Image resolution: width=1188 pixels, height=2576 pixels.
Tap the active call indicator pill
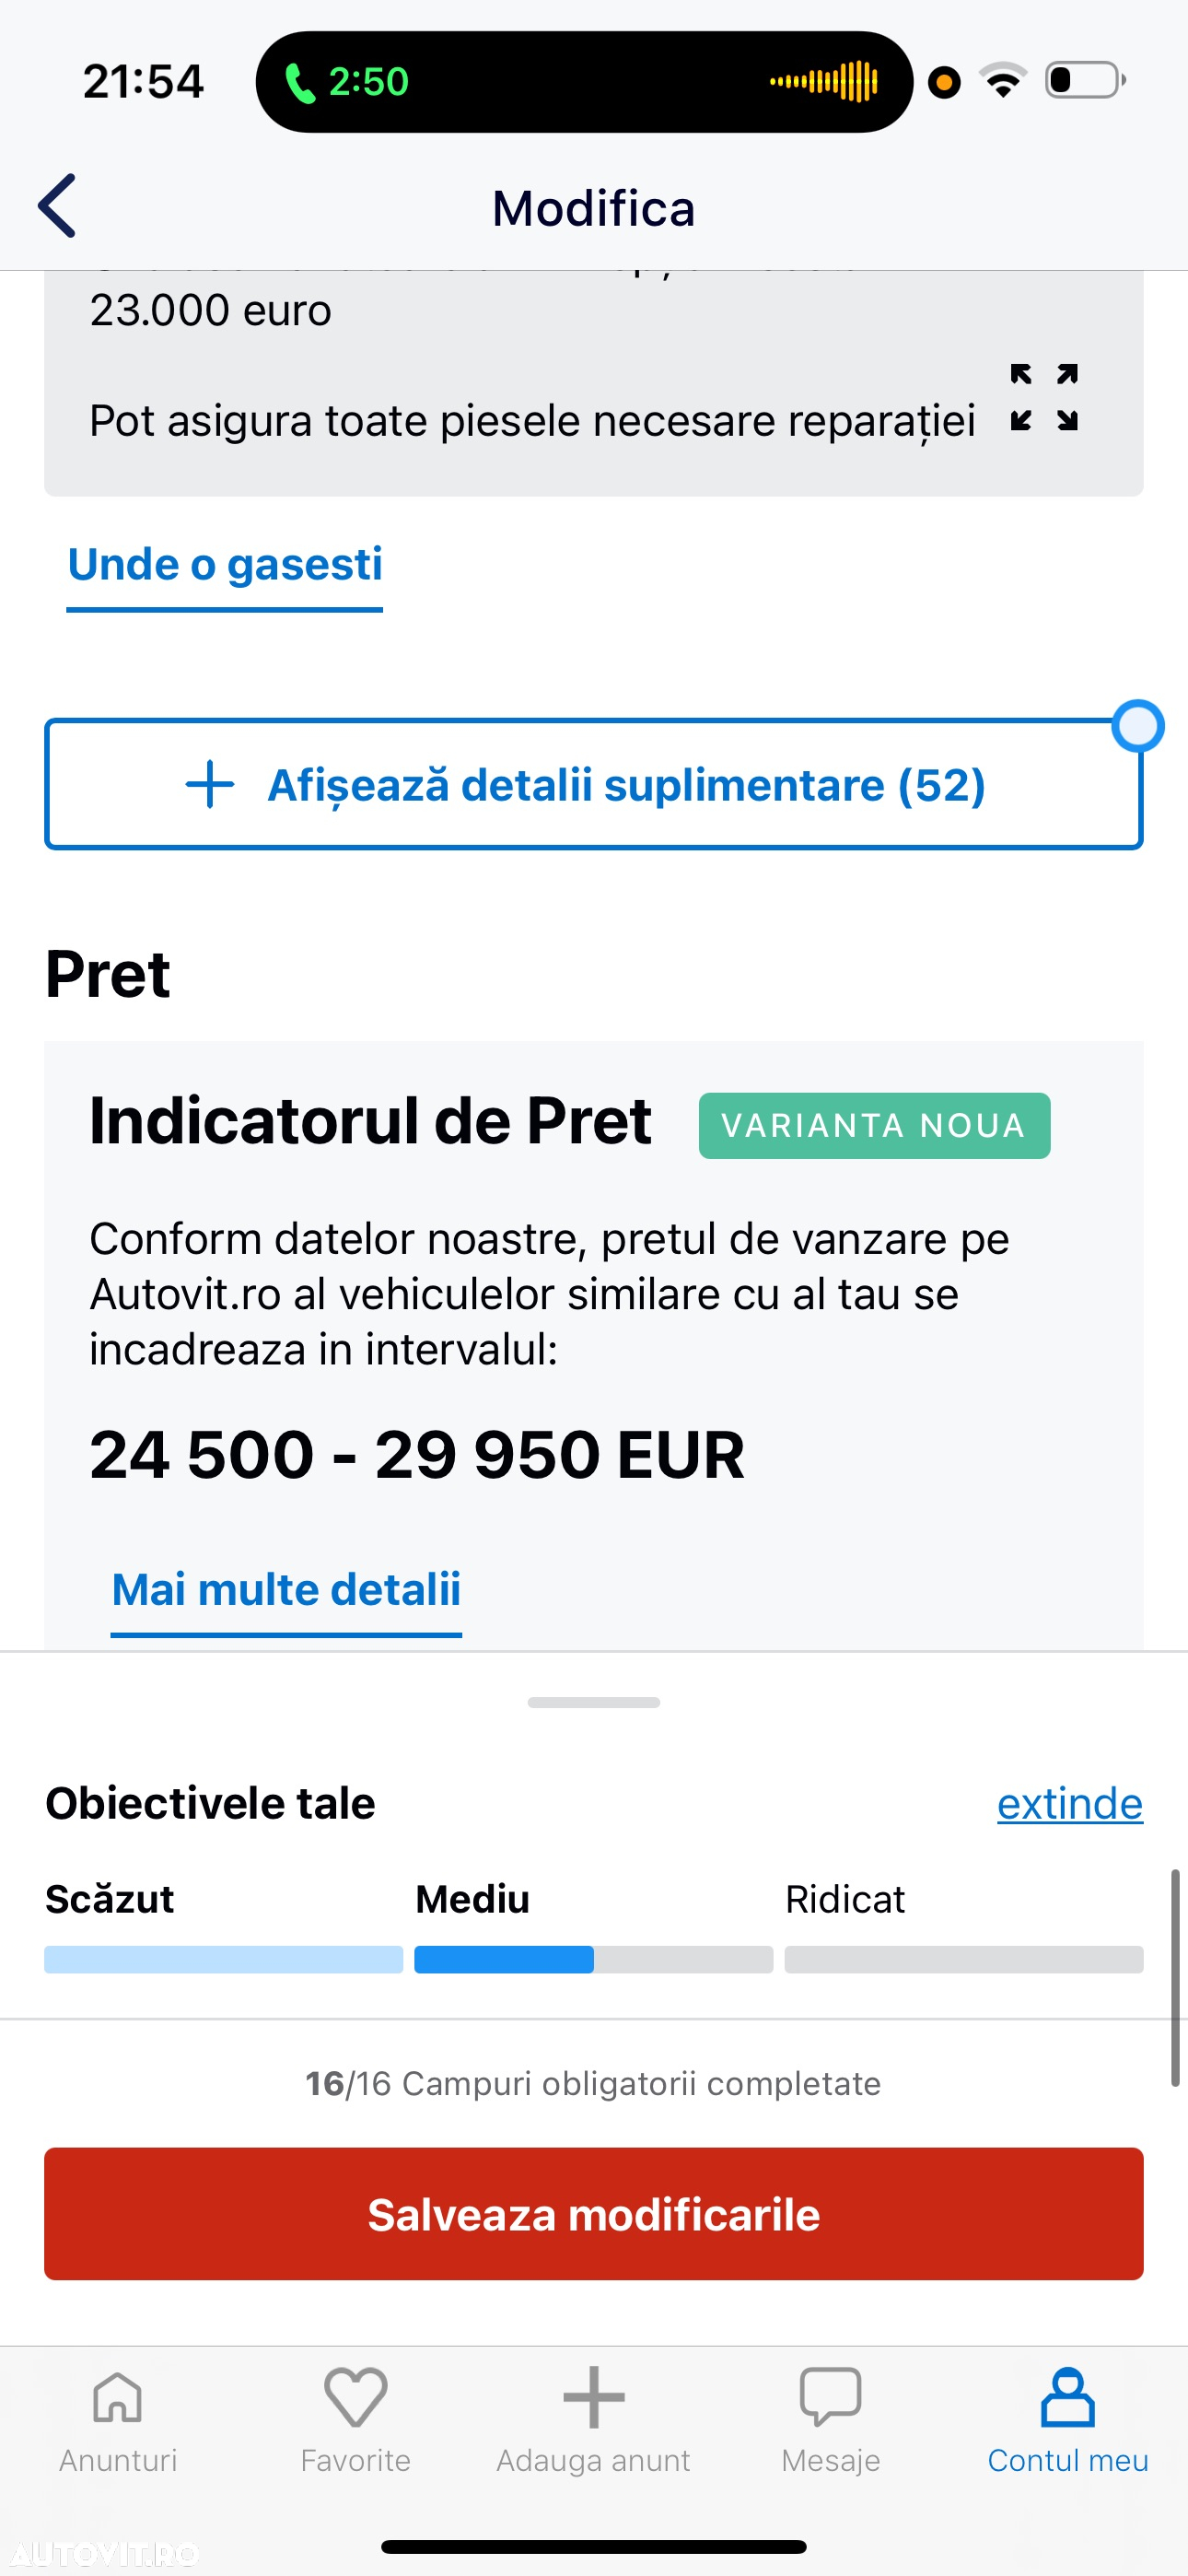tap(584, 81)
